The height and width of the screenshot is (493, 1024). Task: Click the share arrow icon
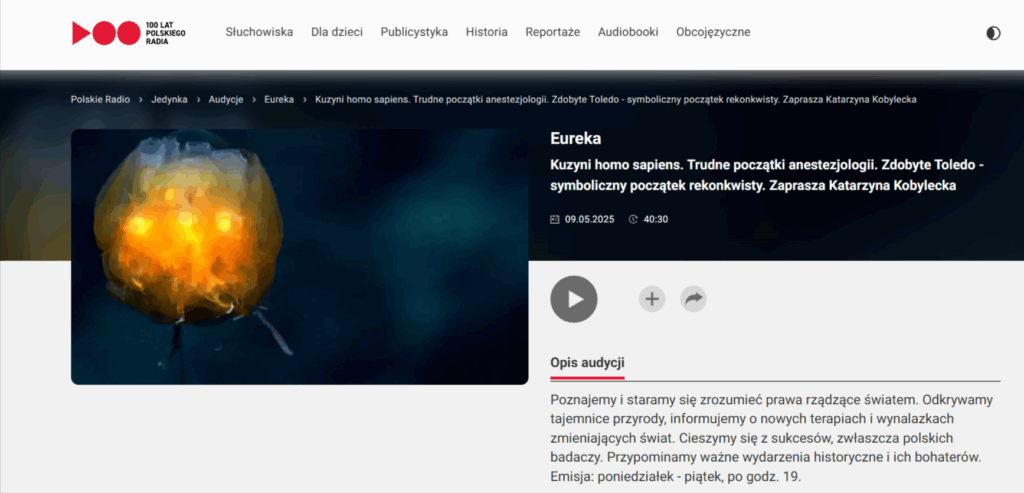click(693, 298)
